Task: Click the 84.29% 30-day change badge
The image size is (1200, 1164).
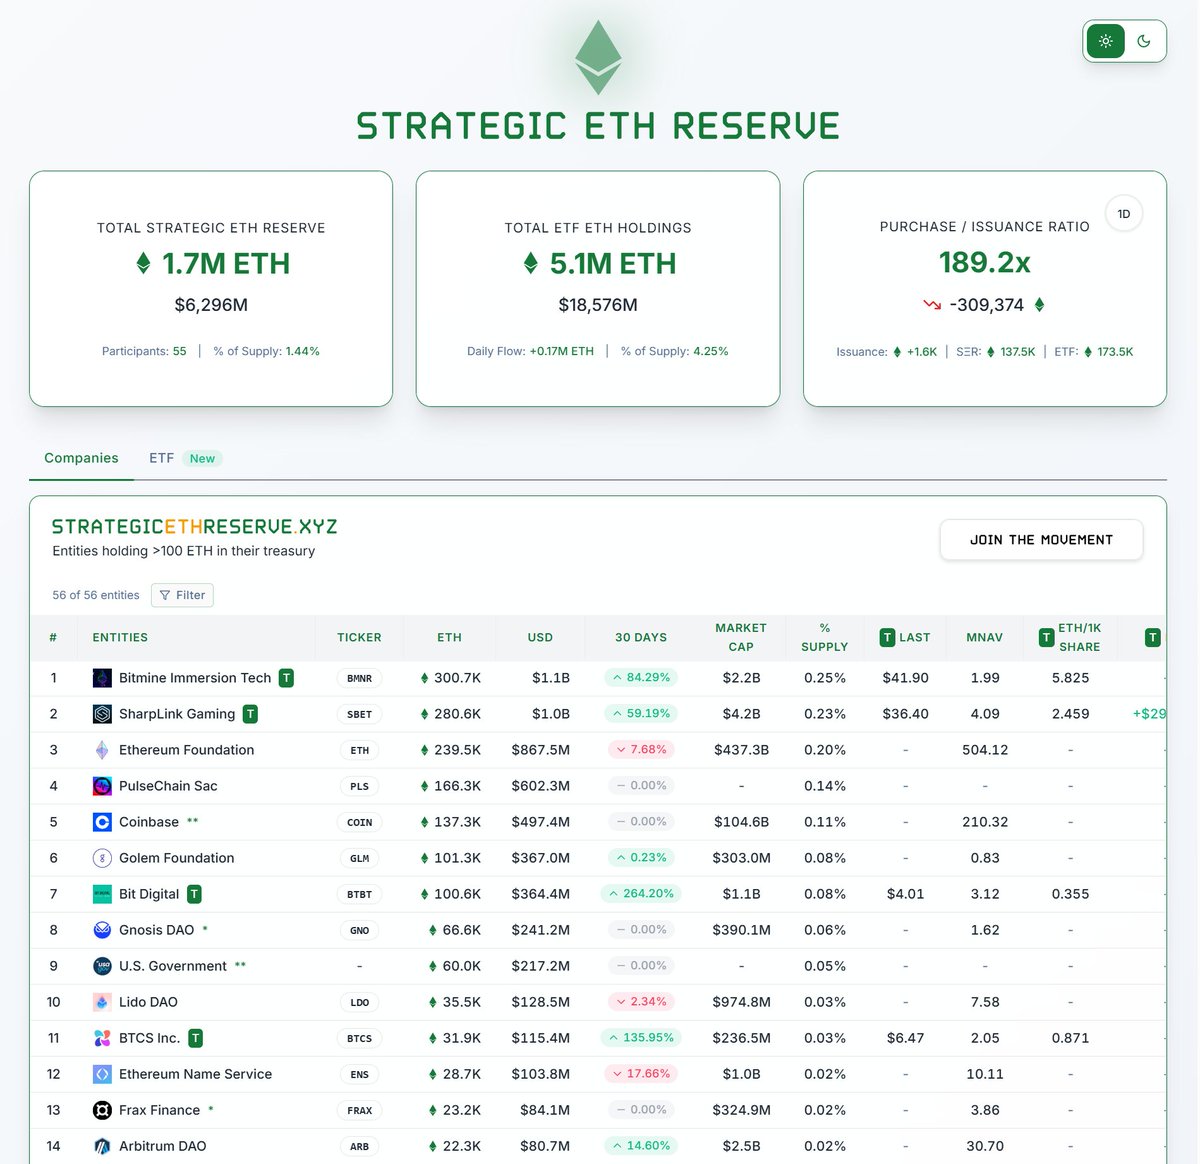Action: coord(641,677)
